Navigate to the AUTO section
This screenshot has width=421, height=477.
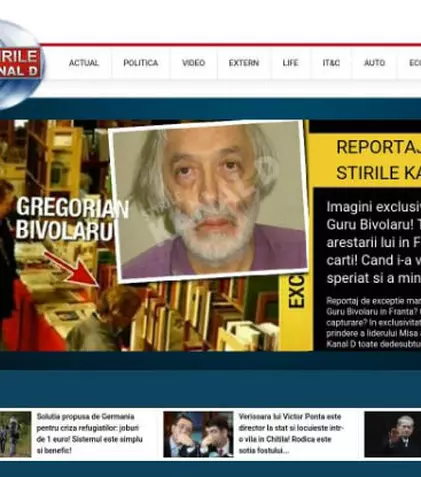375,63
